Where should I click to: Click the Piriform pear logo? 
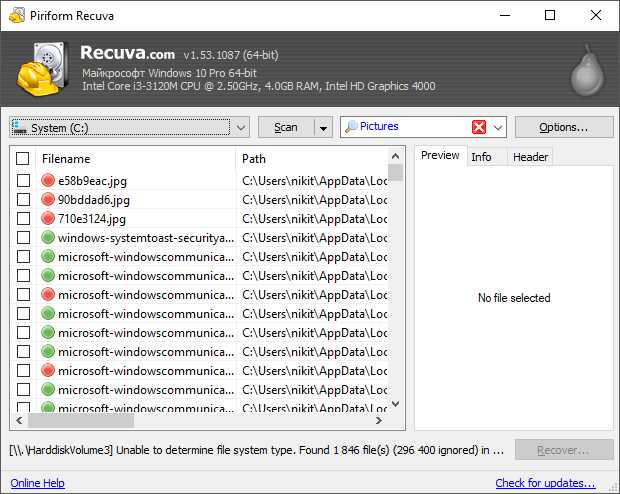(588, 70)
